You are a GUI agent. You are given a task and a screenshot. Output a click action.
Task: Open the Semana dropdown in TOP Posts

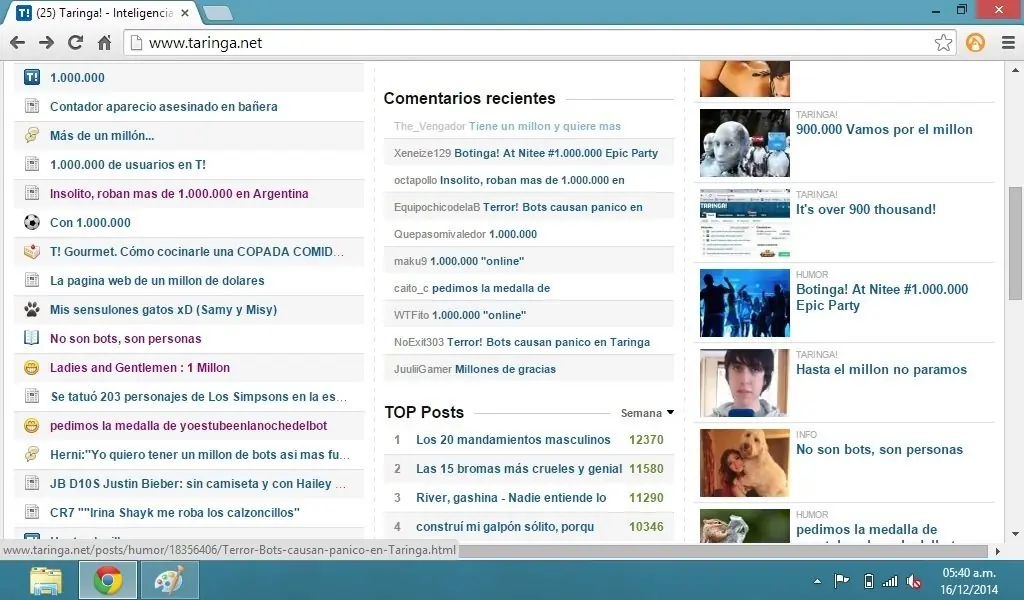[647, 413]
